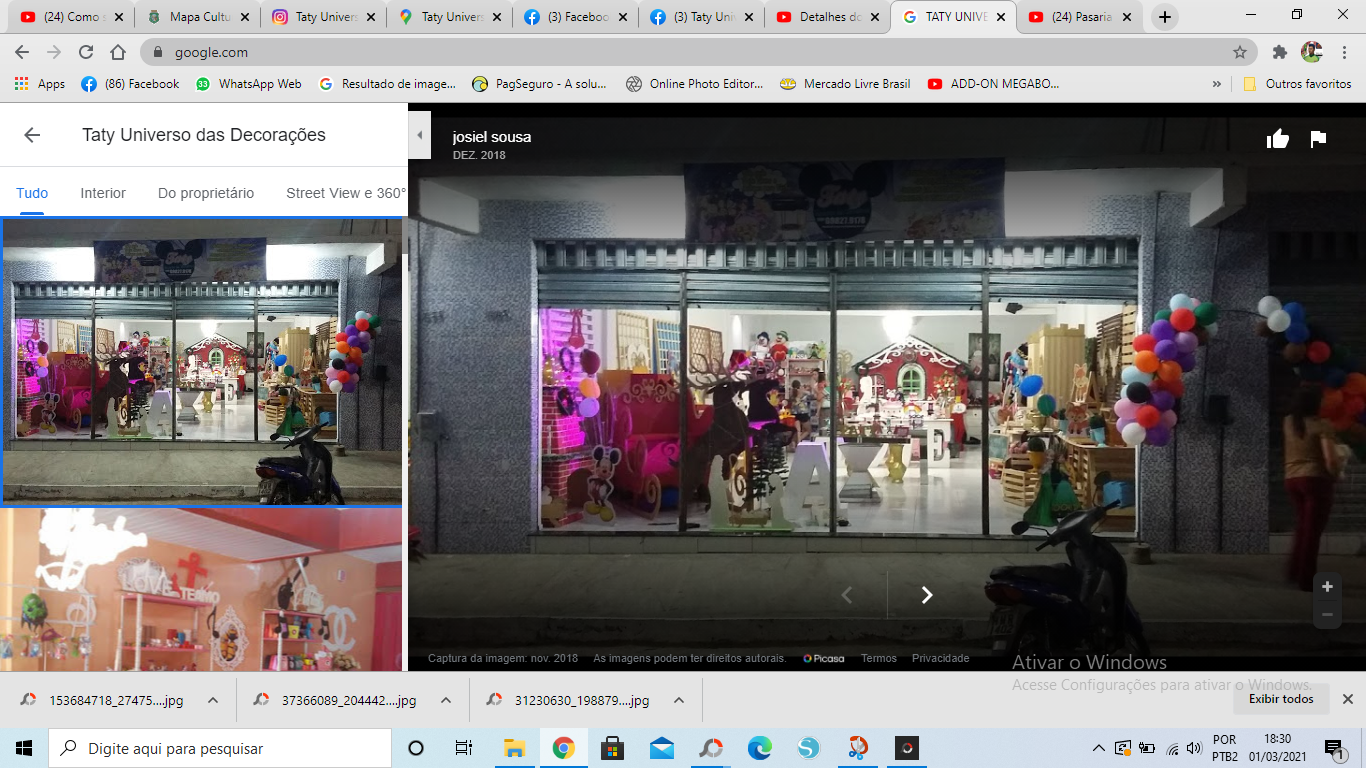Click the Exibir todos downloads button
The height and width of the screenshot is (768, 1366).
click(x=1282, y=699)
